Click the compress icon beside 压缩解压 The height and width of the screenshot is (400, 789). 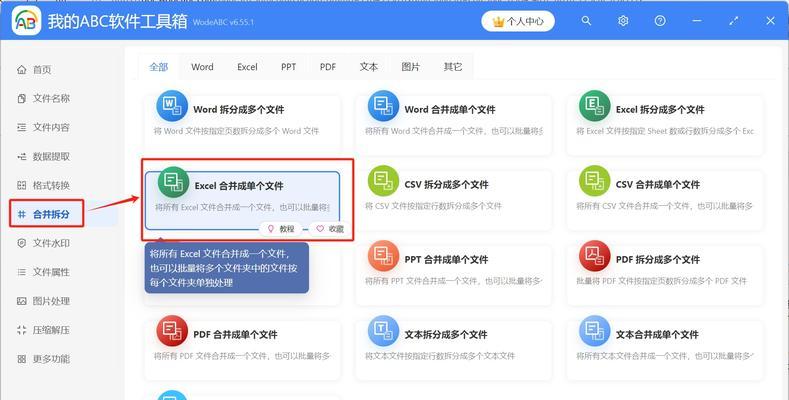click(22, 331)
